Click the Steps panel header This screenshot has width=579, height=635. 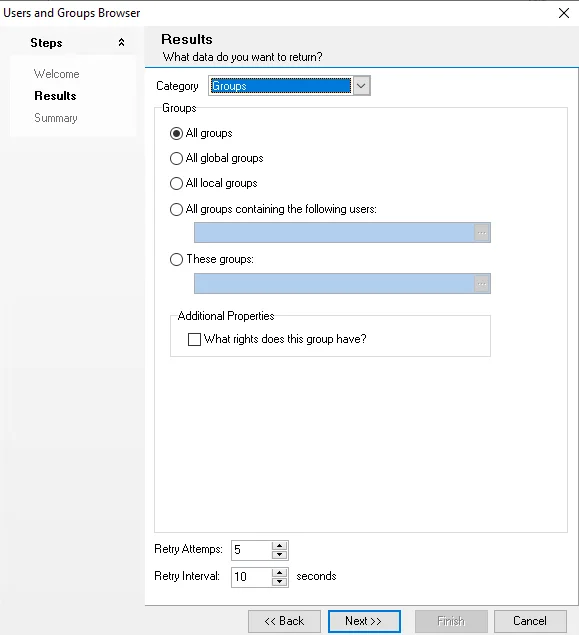coord(73,43)
